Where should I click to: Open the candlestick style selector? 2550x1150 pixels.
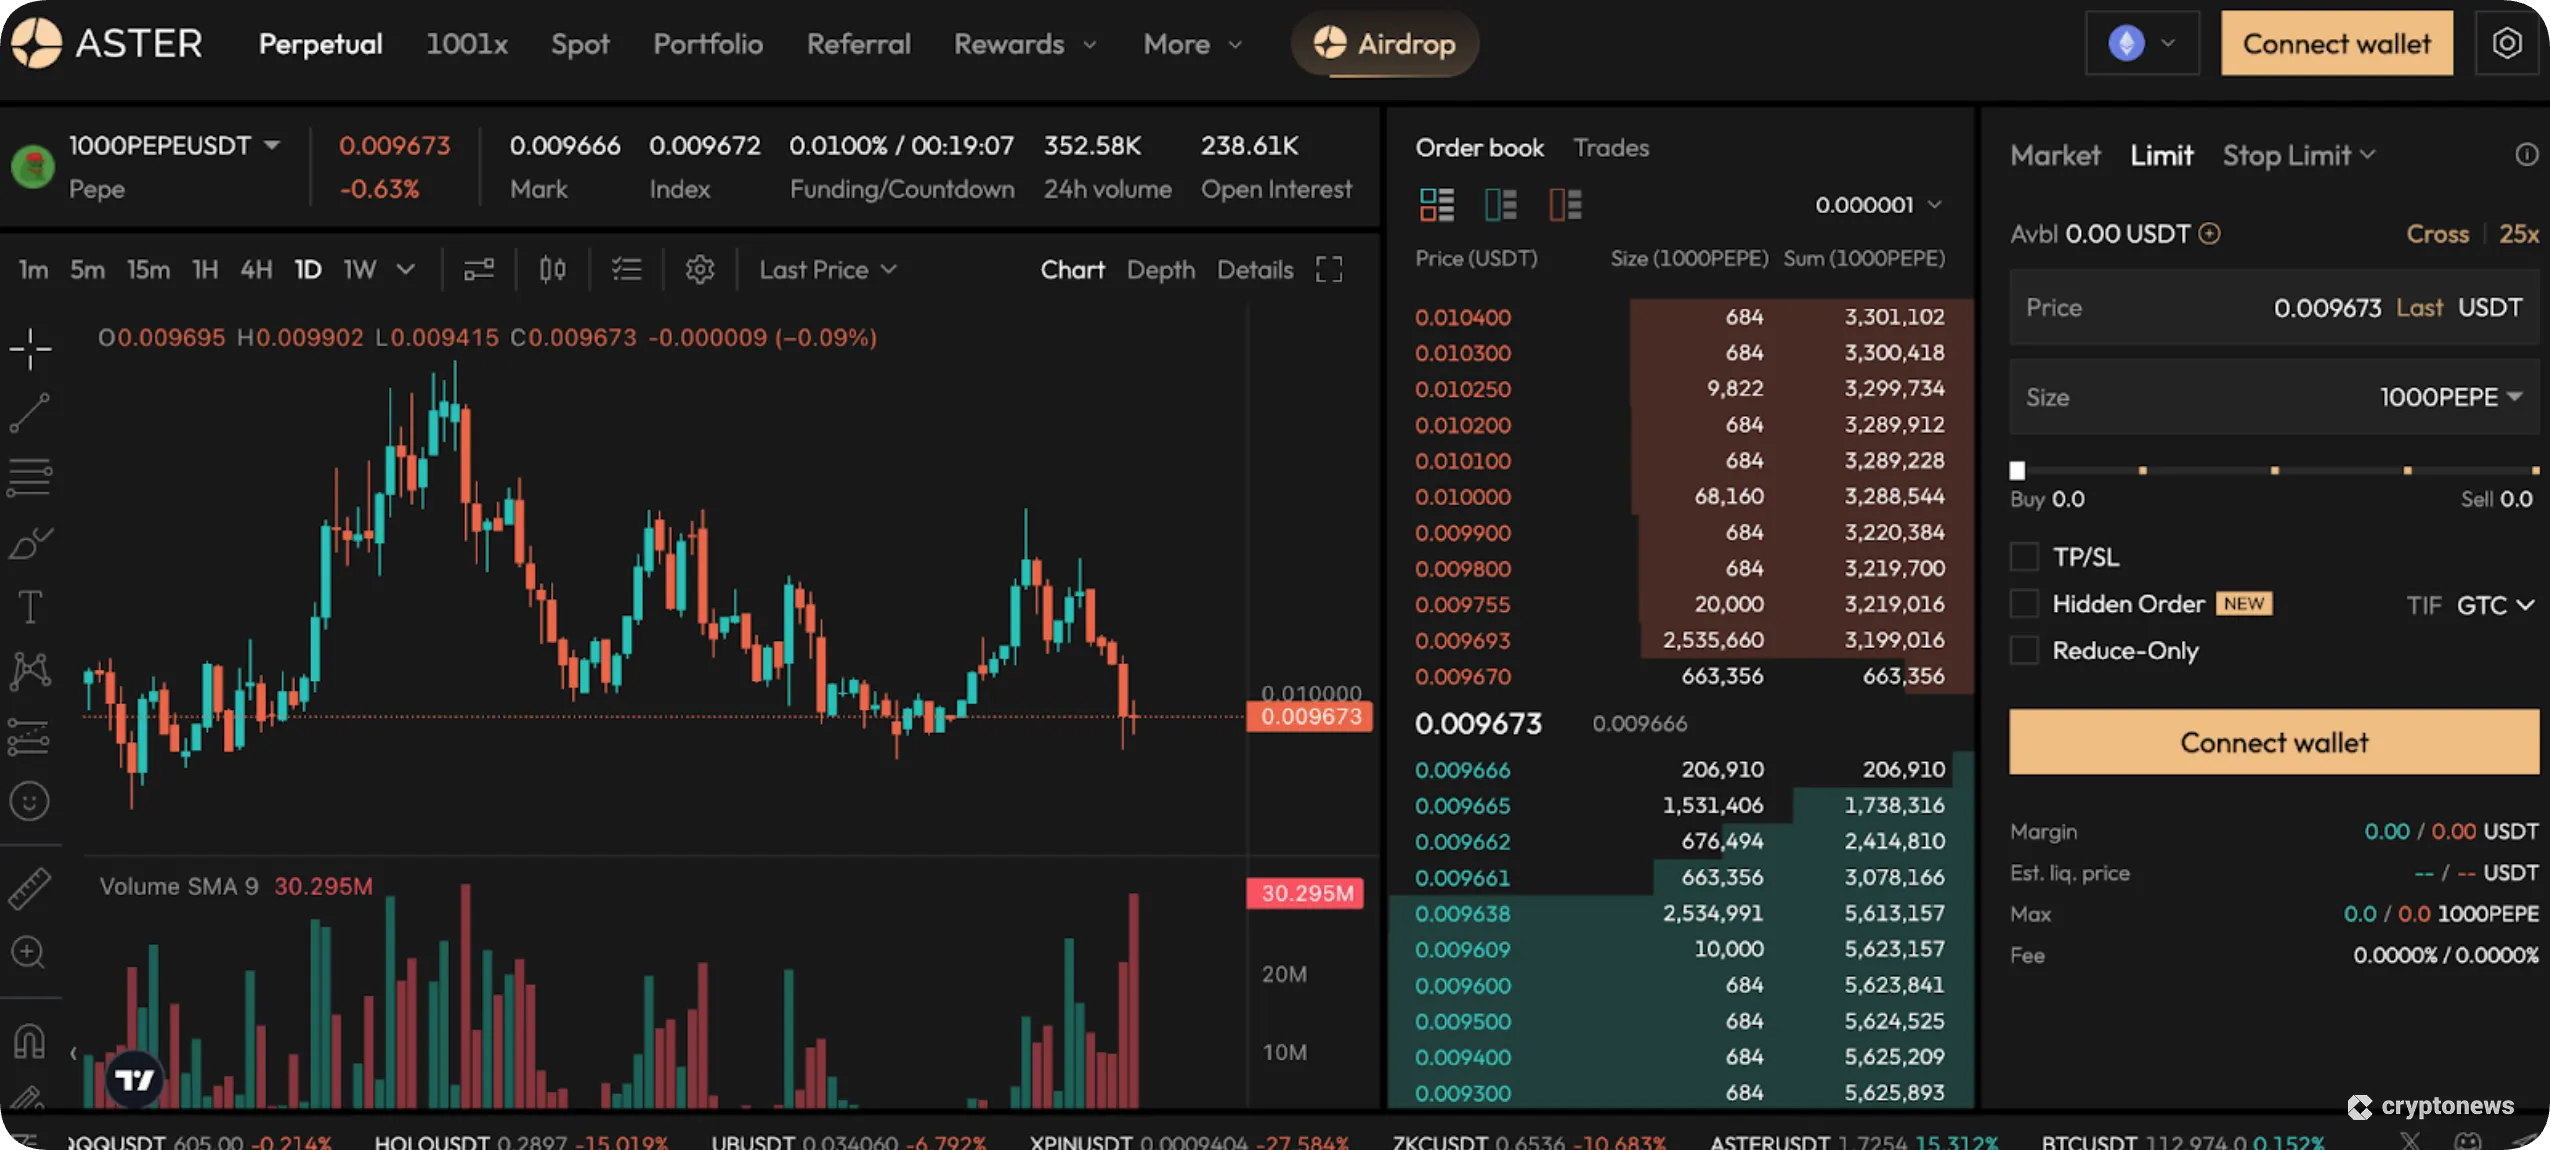550,269
